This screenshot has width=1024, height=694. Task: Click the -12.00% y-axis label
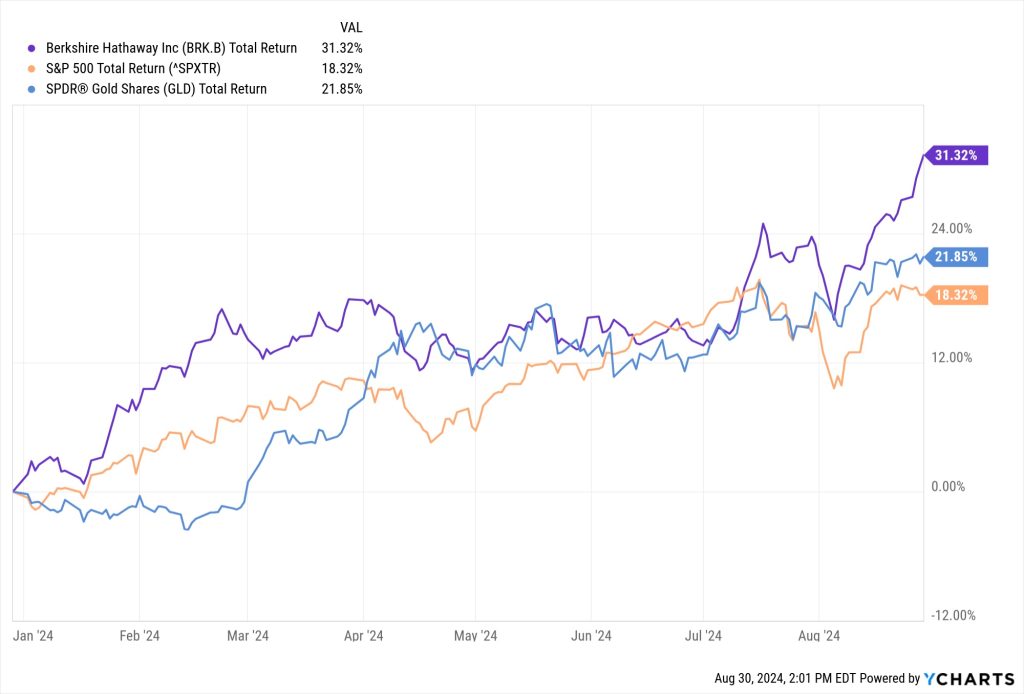952,616
